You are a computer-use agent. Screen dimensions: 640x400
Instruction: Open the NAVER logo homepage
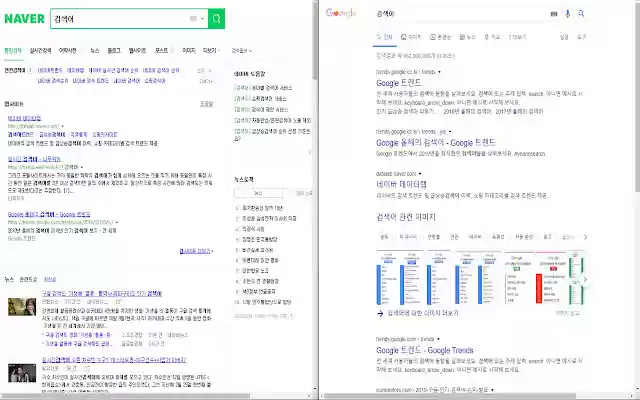click(x=24, y=19)
